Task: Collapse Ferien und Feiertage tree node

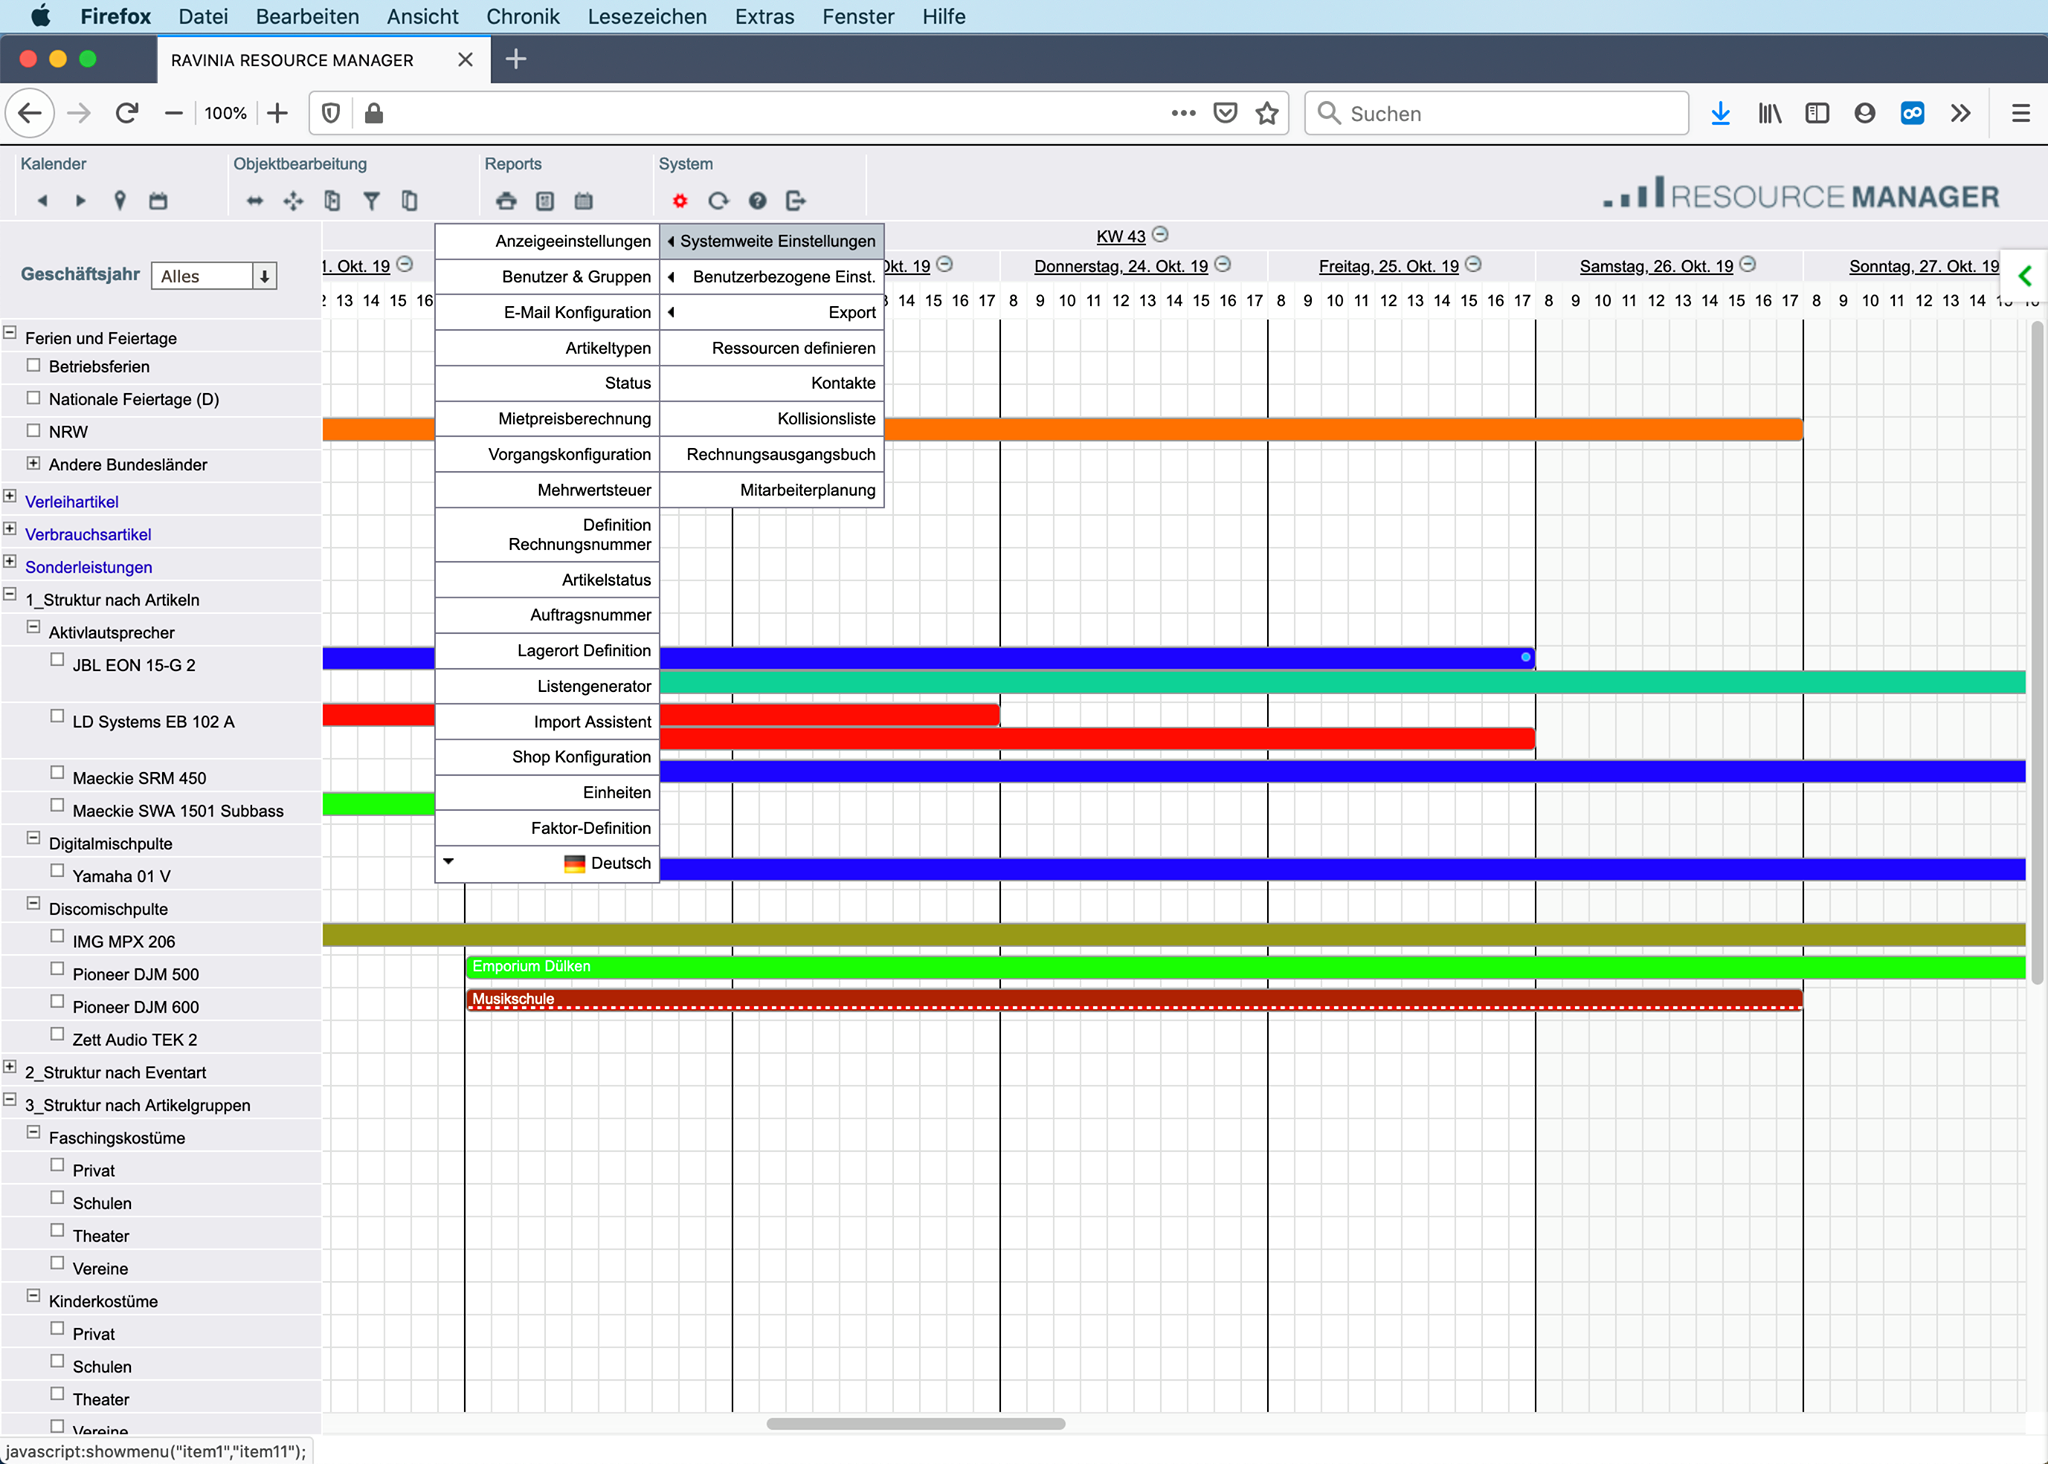Action: (10, 332)
